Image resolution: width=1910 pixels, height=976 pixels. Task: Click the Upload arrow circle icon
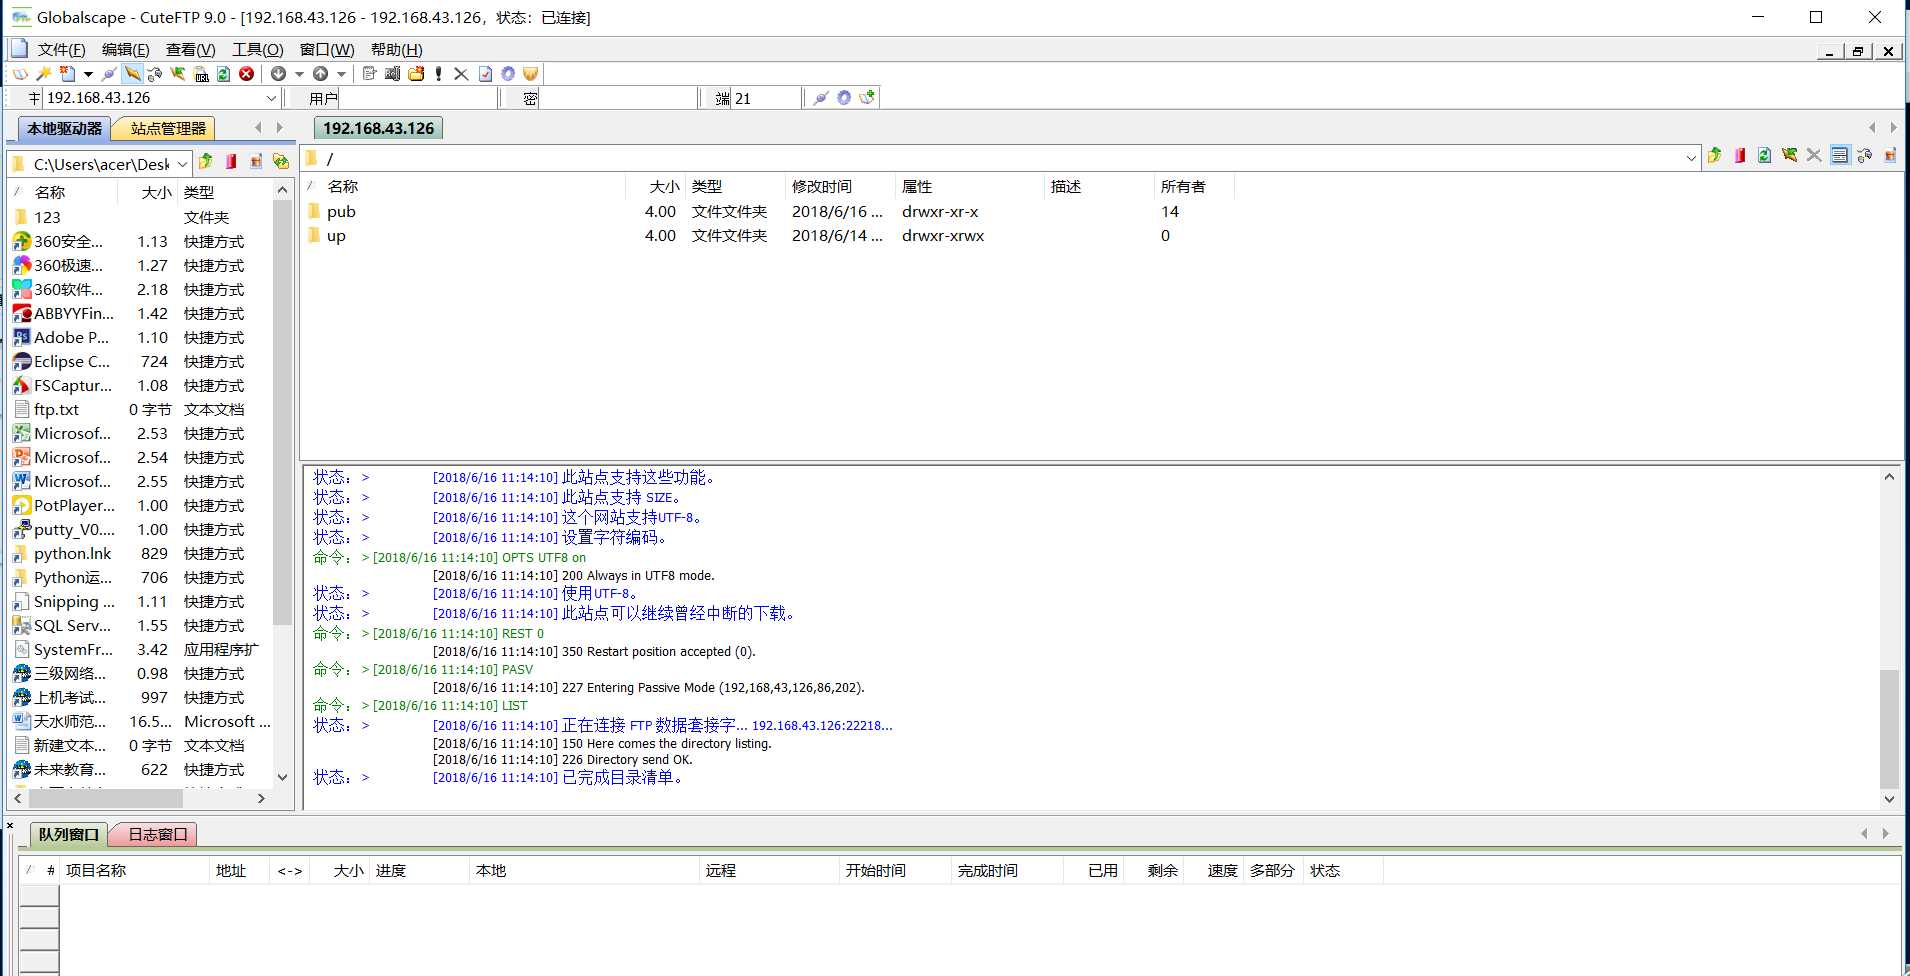click(x=320, y=74)
